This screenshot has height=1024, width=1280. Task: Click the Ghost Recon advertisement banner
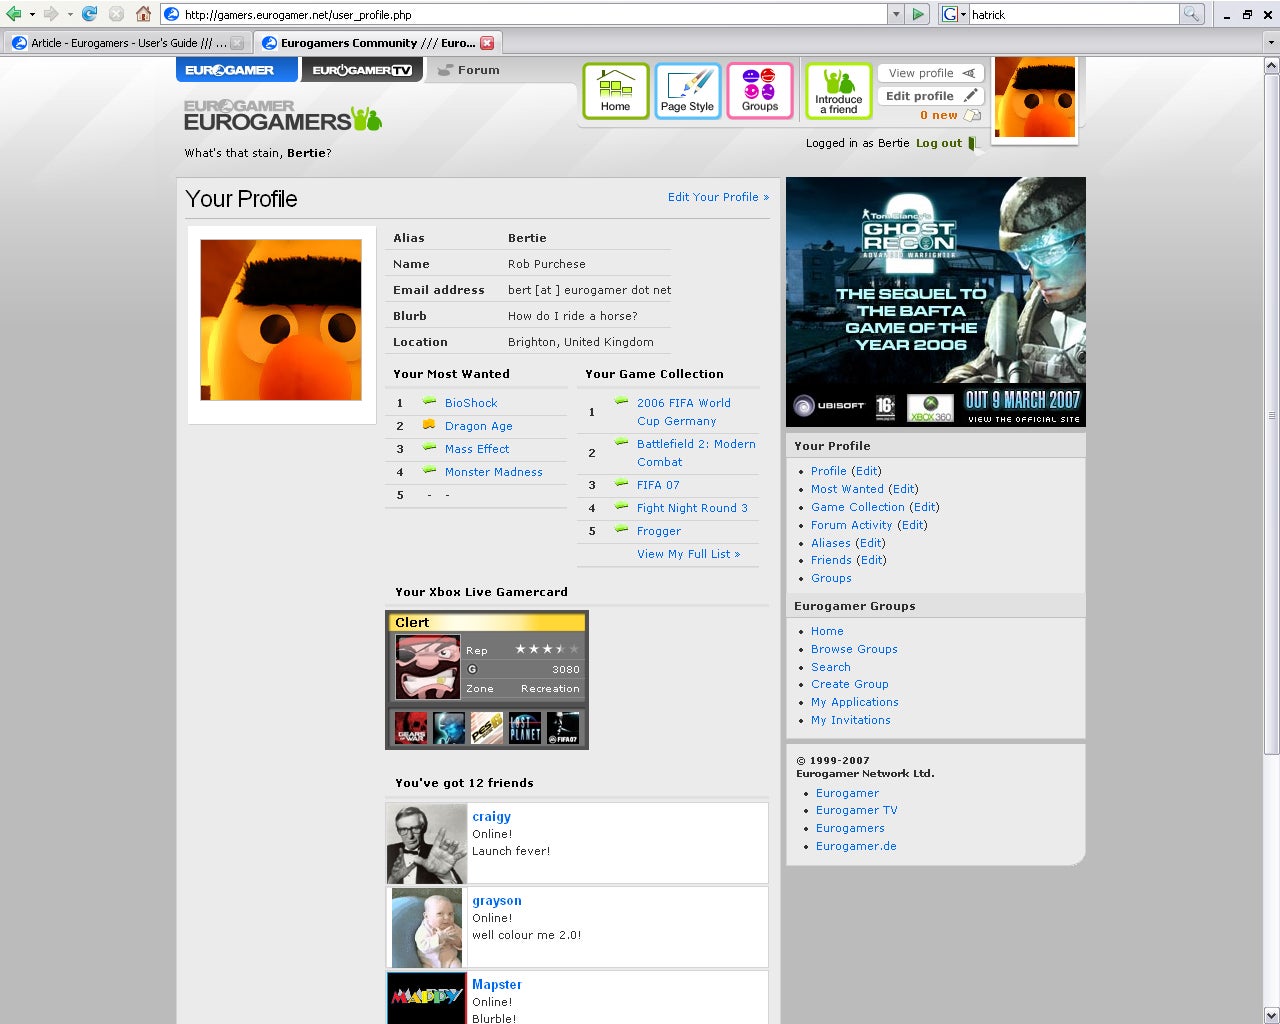pos(936,302)
